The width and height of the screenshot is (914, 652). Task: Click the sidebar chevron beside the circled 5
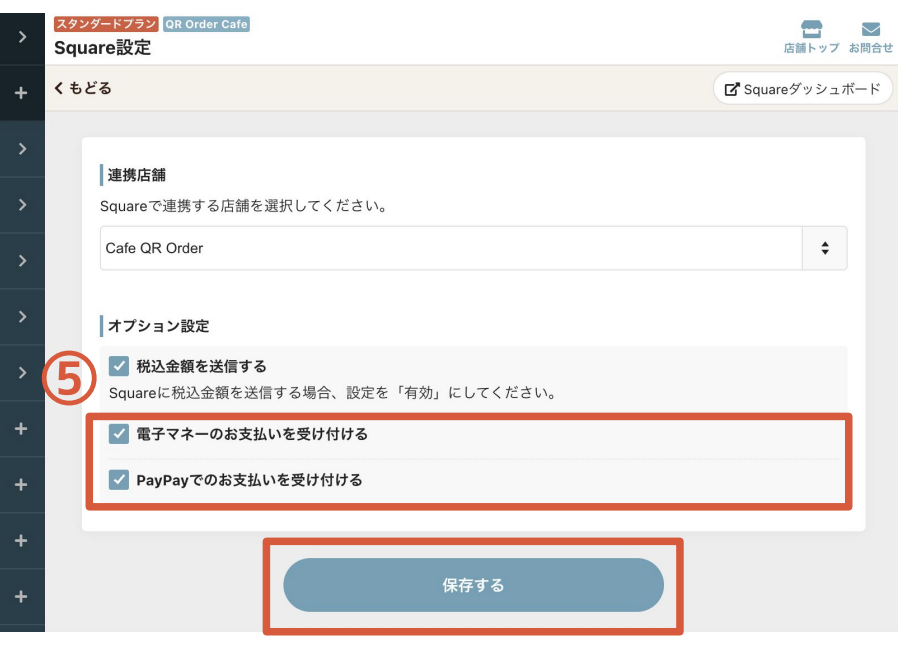(x=22, y=372)
